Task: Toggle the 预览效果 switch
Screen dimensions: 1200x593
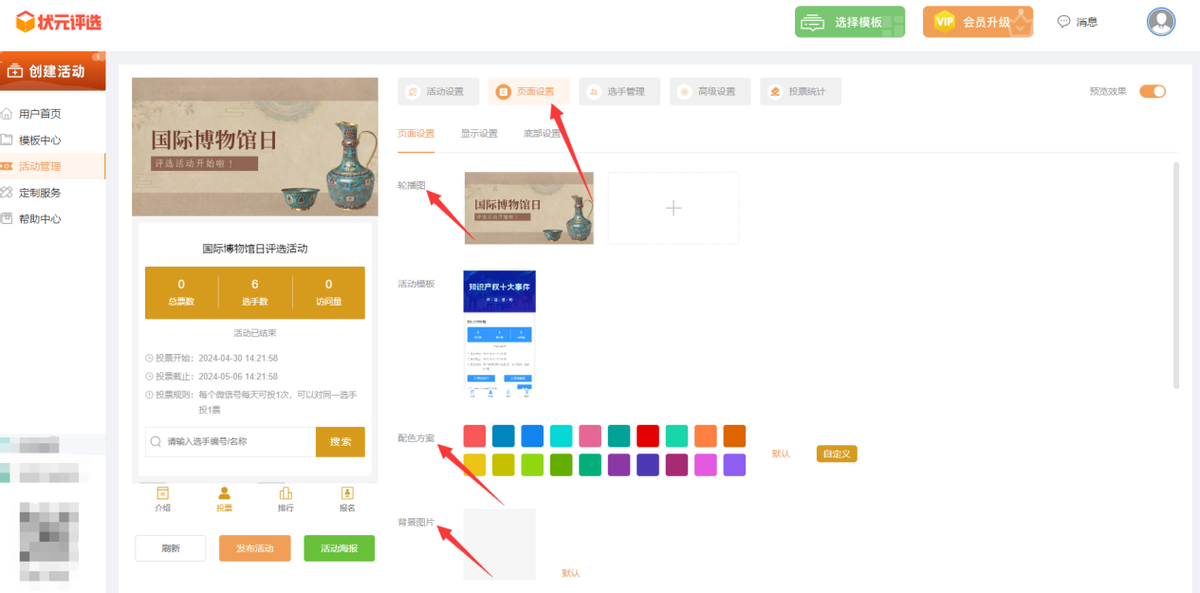Action: (1152, 91)
